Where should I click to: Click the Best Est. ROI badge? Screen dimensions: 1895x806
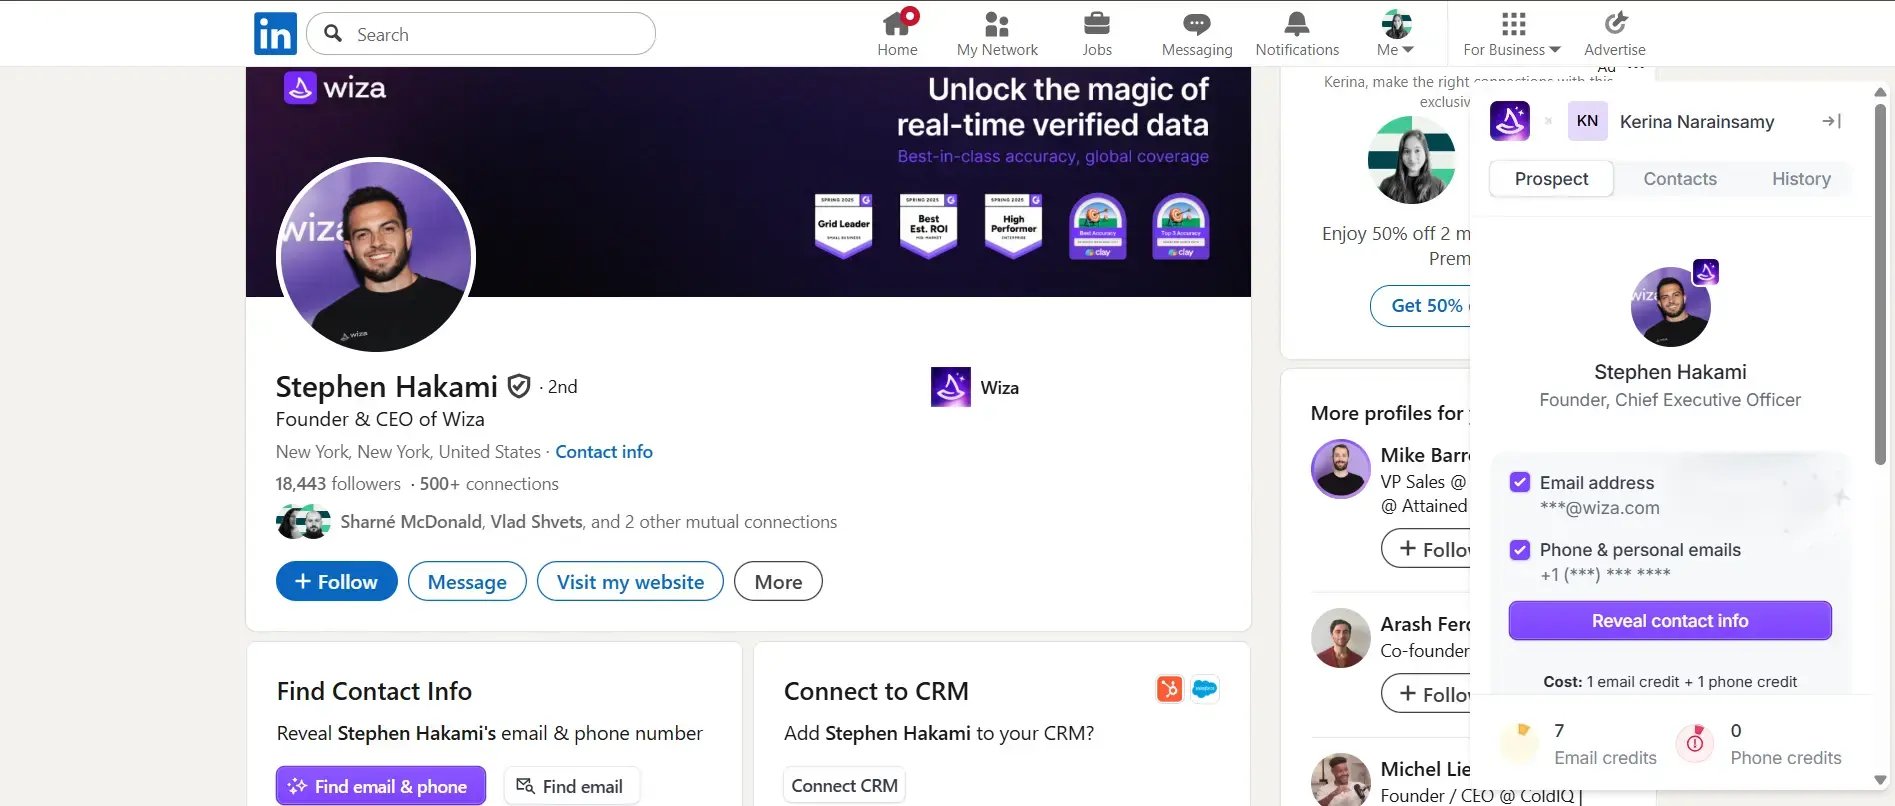click(x=929, y=225)
